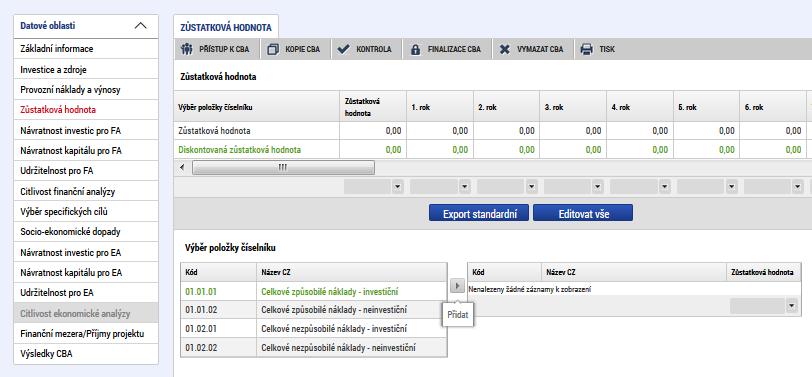Select row 01.01.01 code cell

218,292
